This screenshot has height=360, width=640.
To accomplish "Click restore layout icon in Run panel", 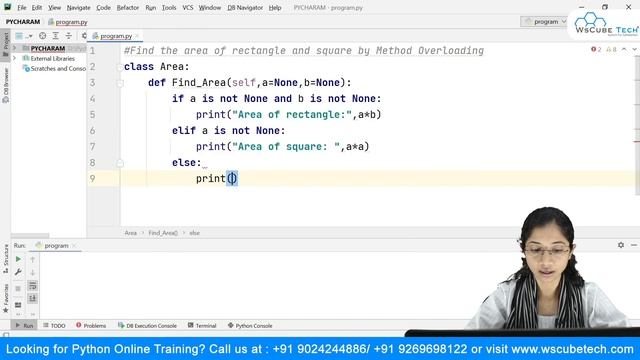I will 18,305.
